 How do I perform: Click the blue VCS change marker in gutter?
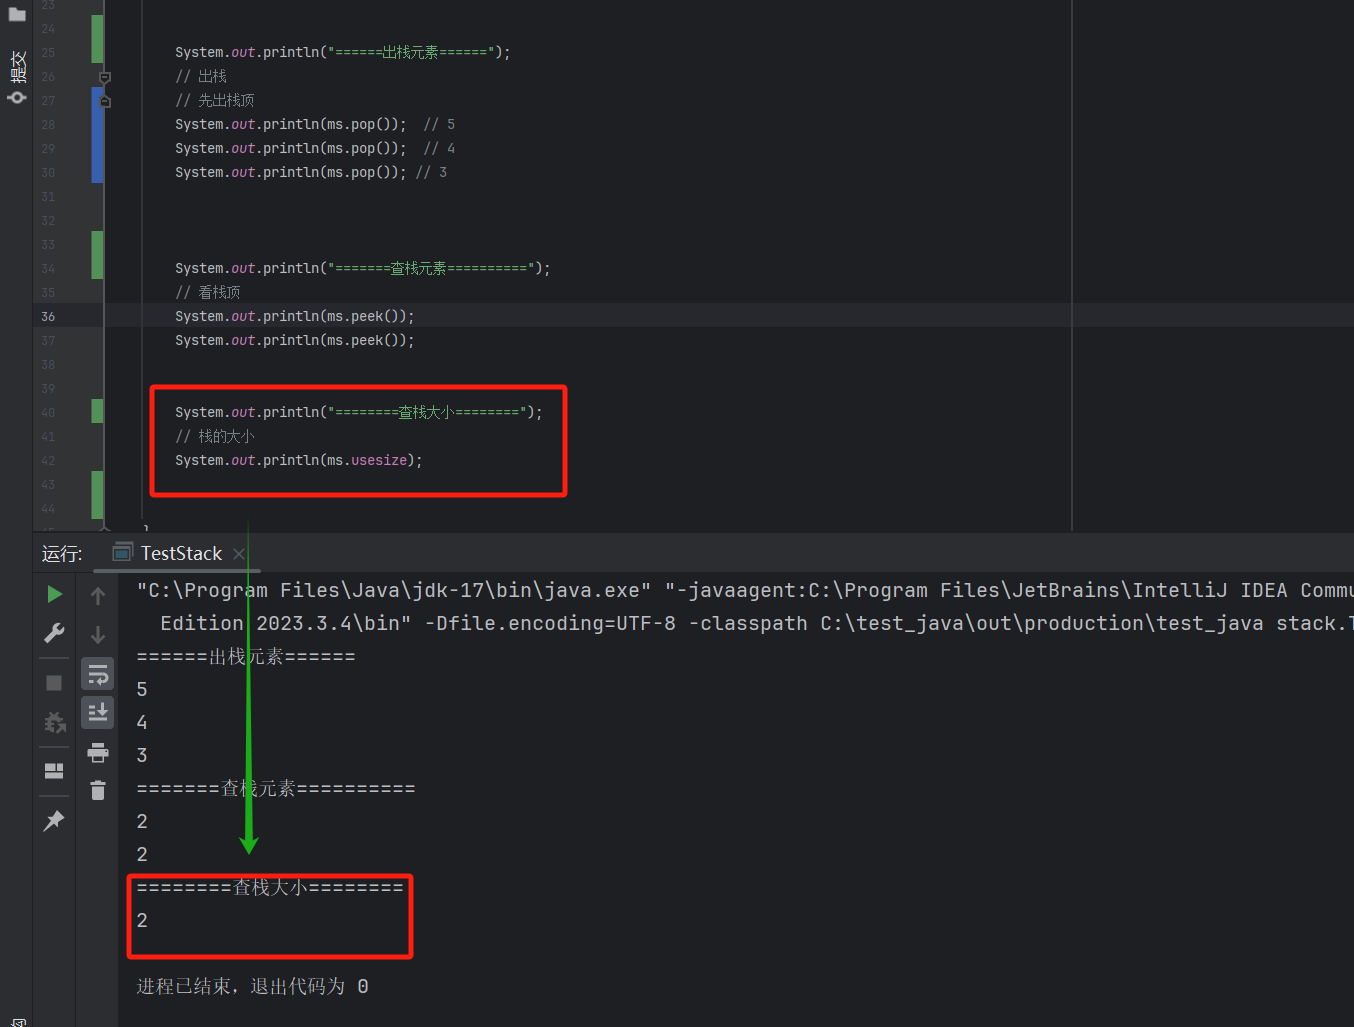point(97,135)
